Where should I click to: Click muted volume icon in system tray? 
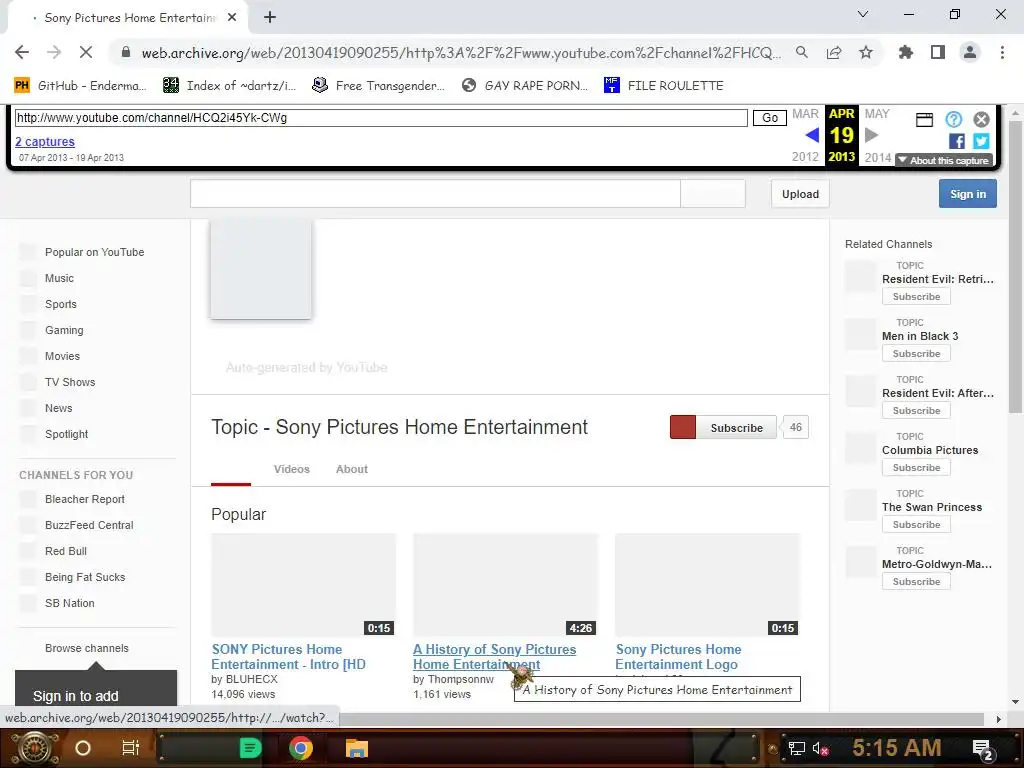coord(820,748)
